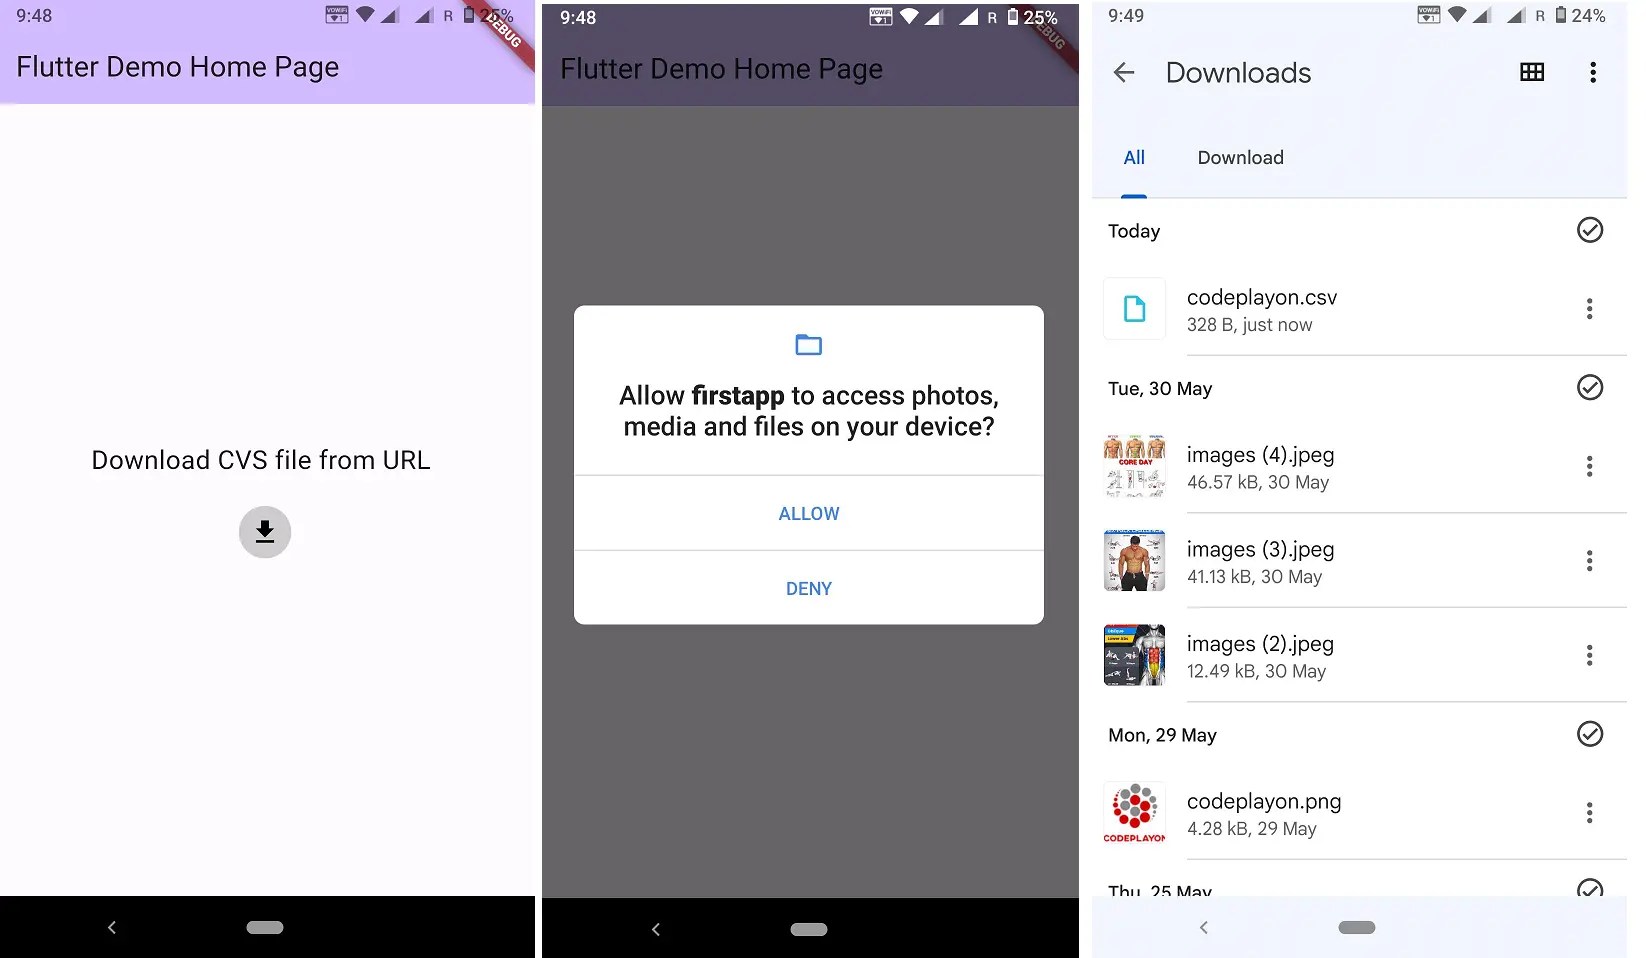Image resolution: width=1646 pixels, height=958 pixels.
Task: Tap DENY in the permission dialog
Action: click(x=808, y=588)
